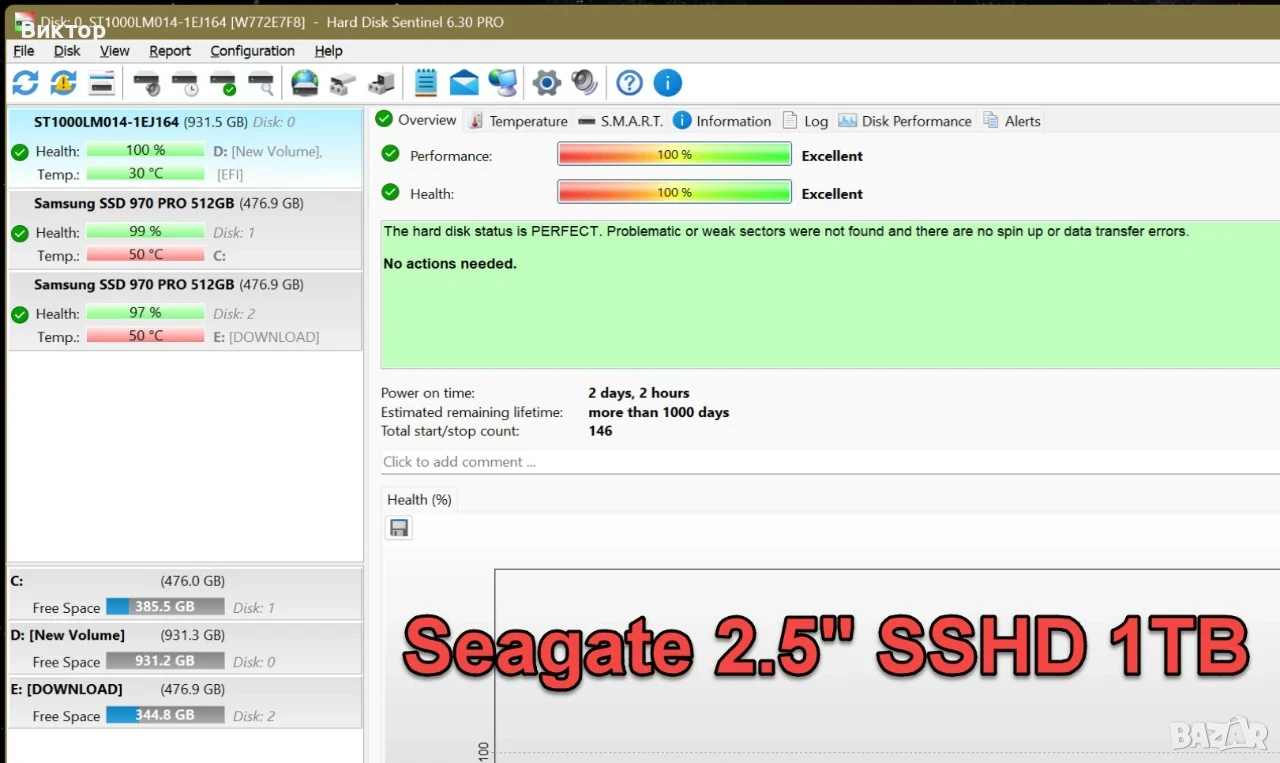Open the File menu

(24, 51)
